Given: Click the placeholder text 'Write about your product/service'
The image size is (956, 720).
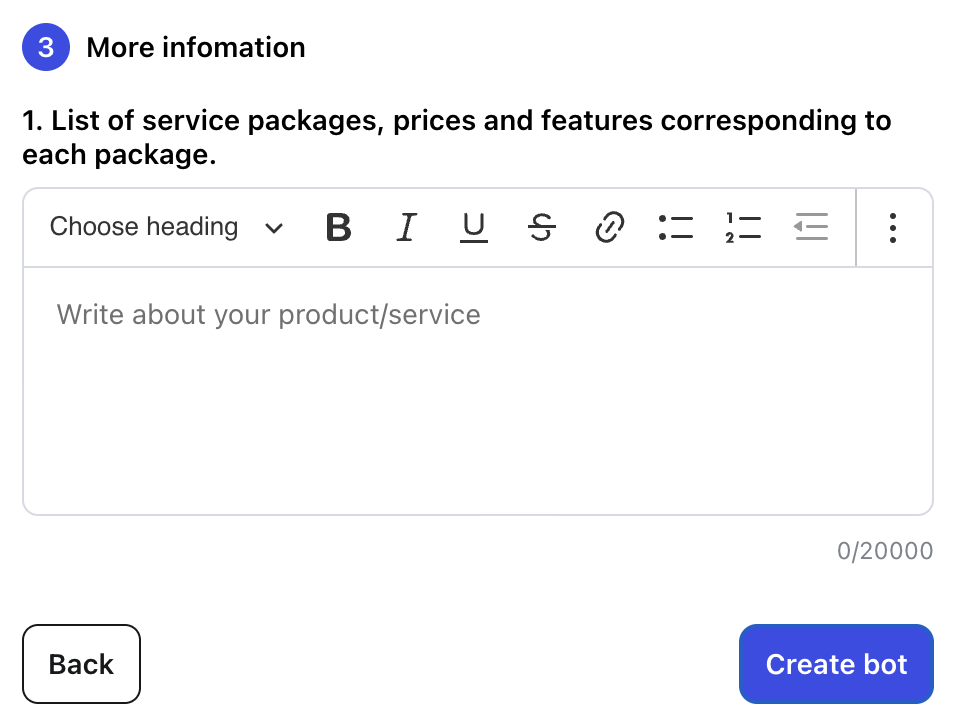Looking at the screenshot, I should click(x=268, y=315).
